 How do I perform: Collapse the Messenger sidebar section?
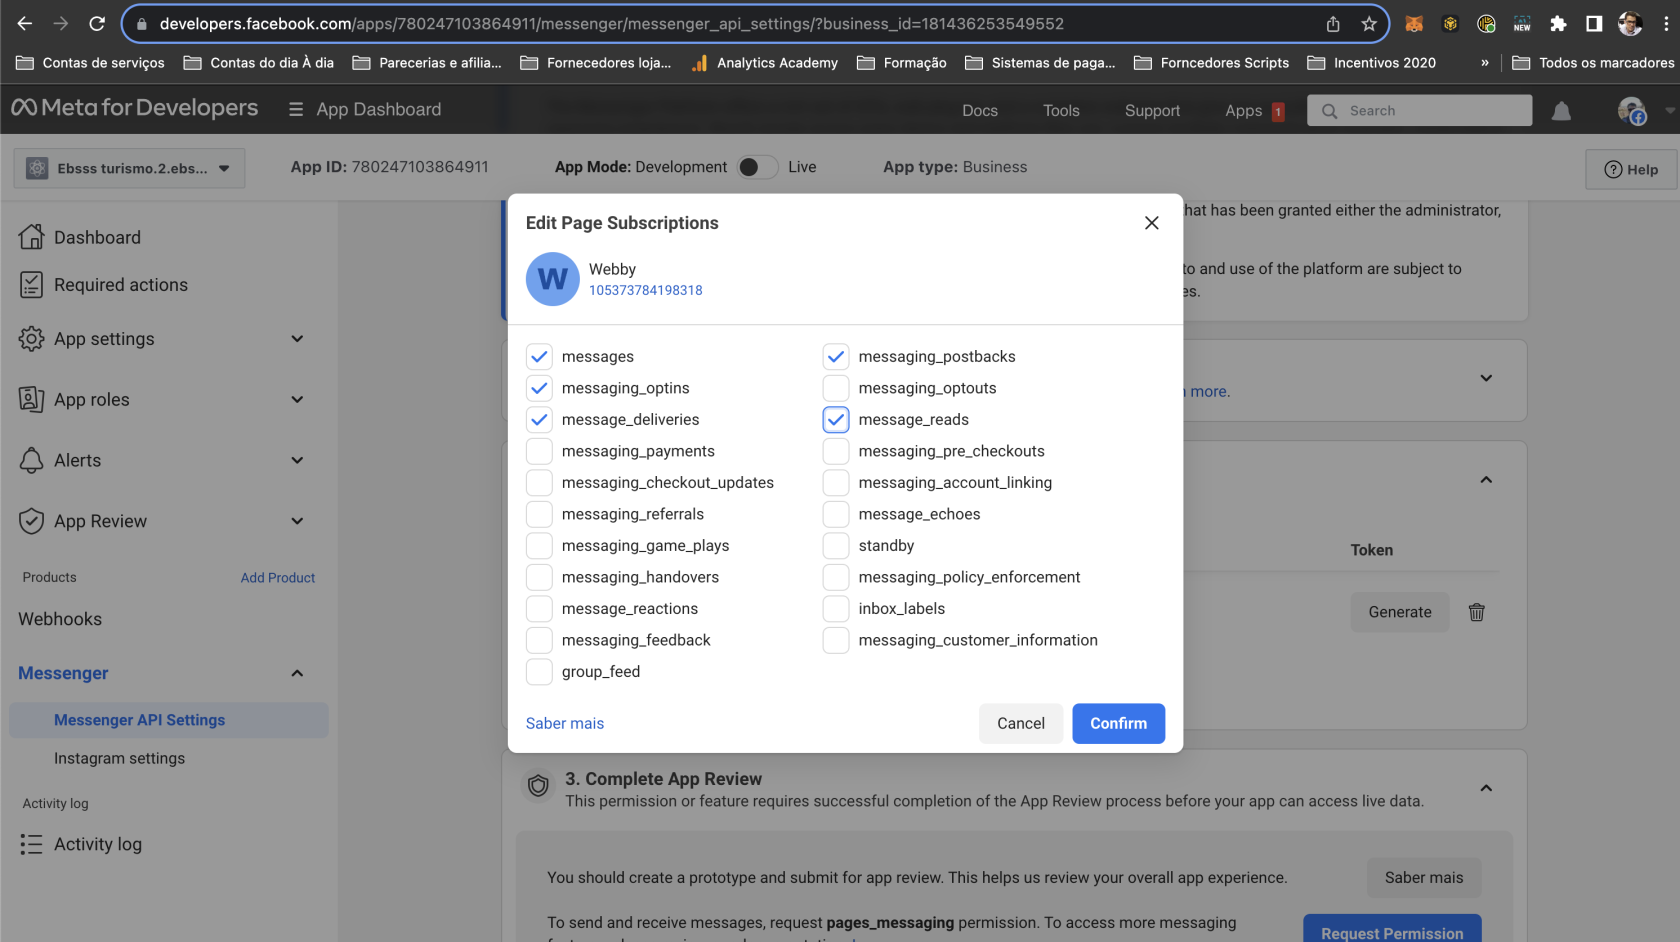297,673
